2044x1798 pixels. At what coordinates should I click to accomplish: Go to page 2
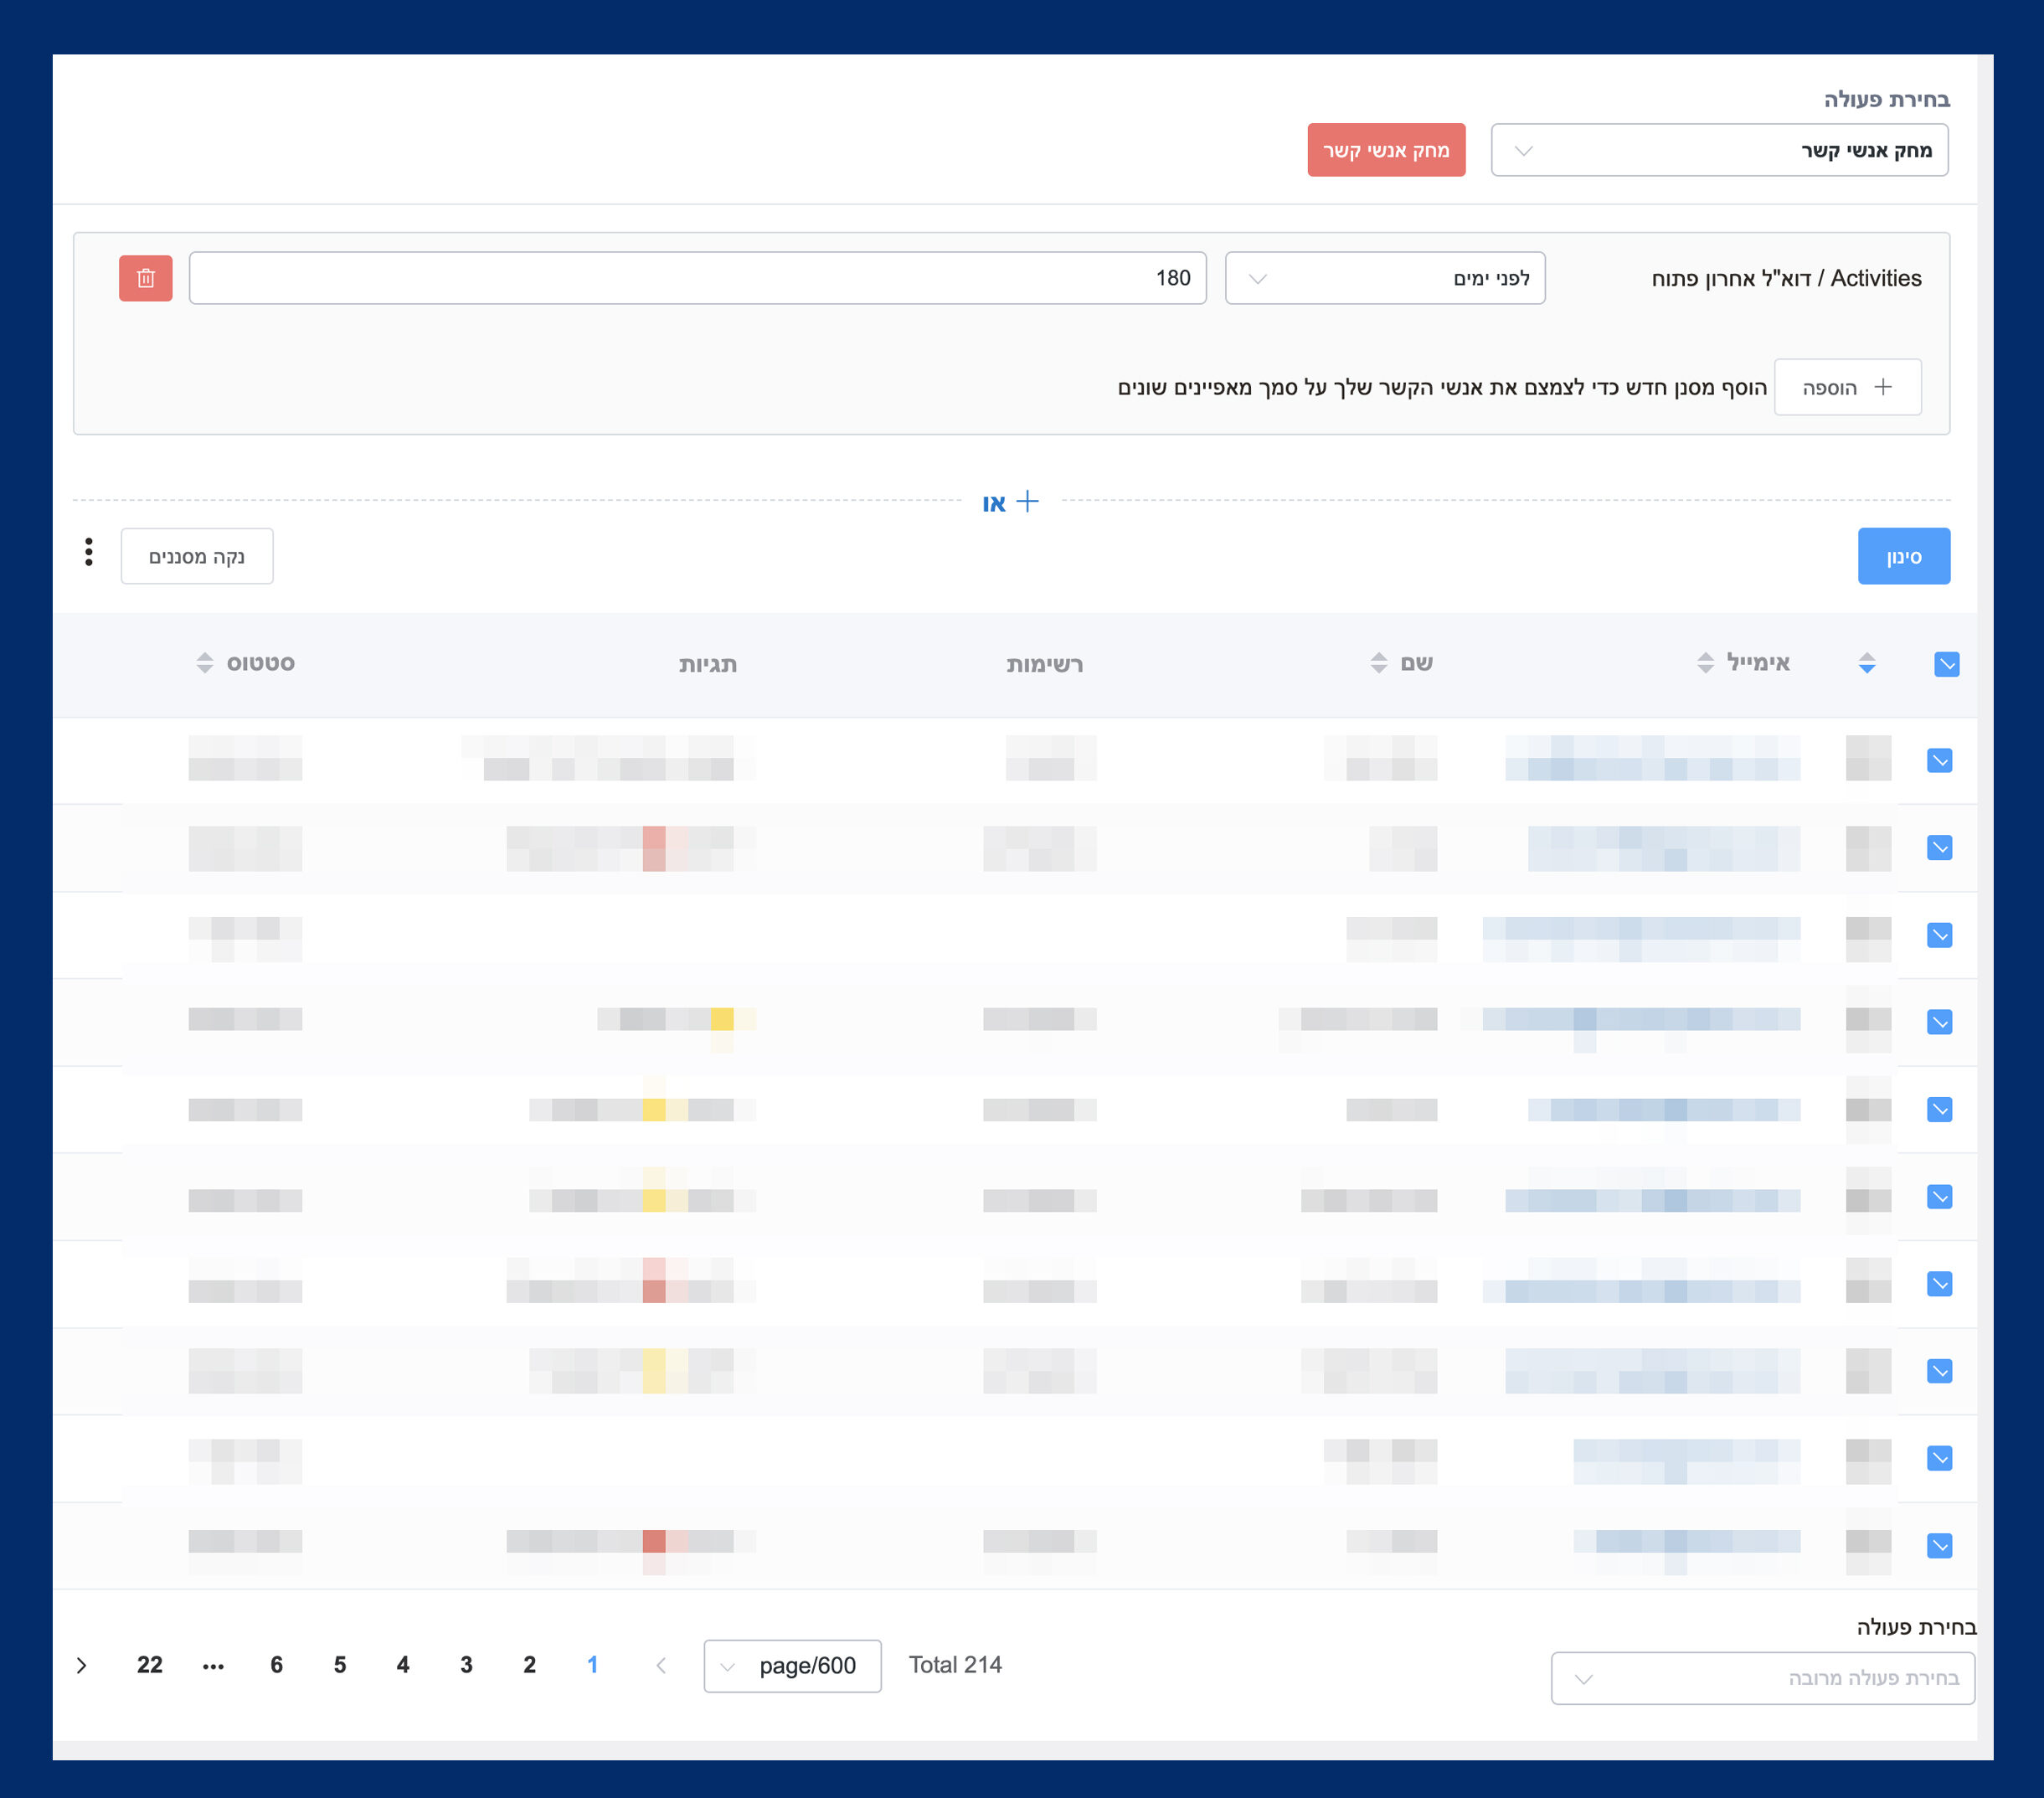(x=529, y=1665)
